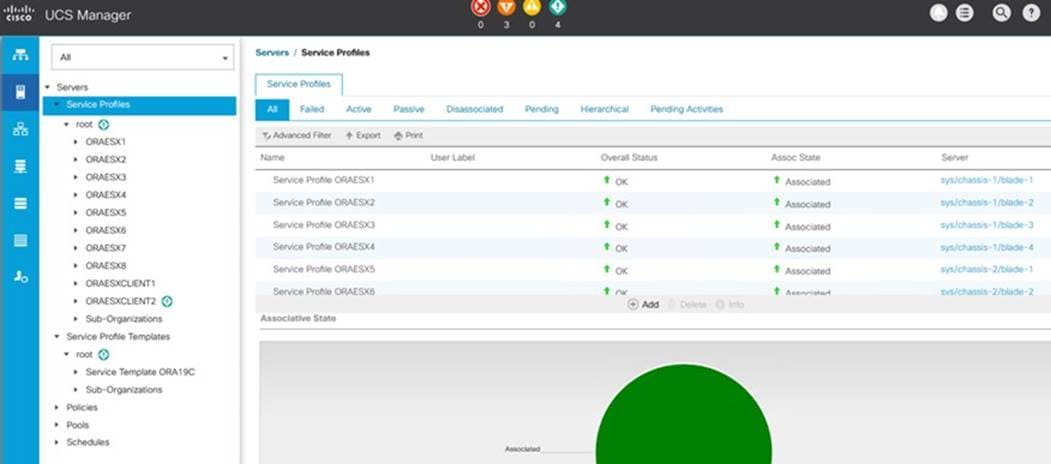Expand the Schedules tree node
The width and height of the screenshot is (1051, 464).
click(x=57, y=442)
